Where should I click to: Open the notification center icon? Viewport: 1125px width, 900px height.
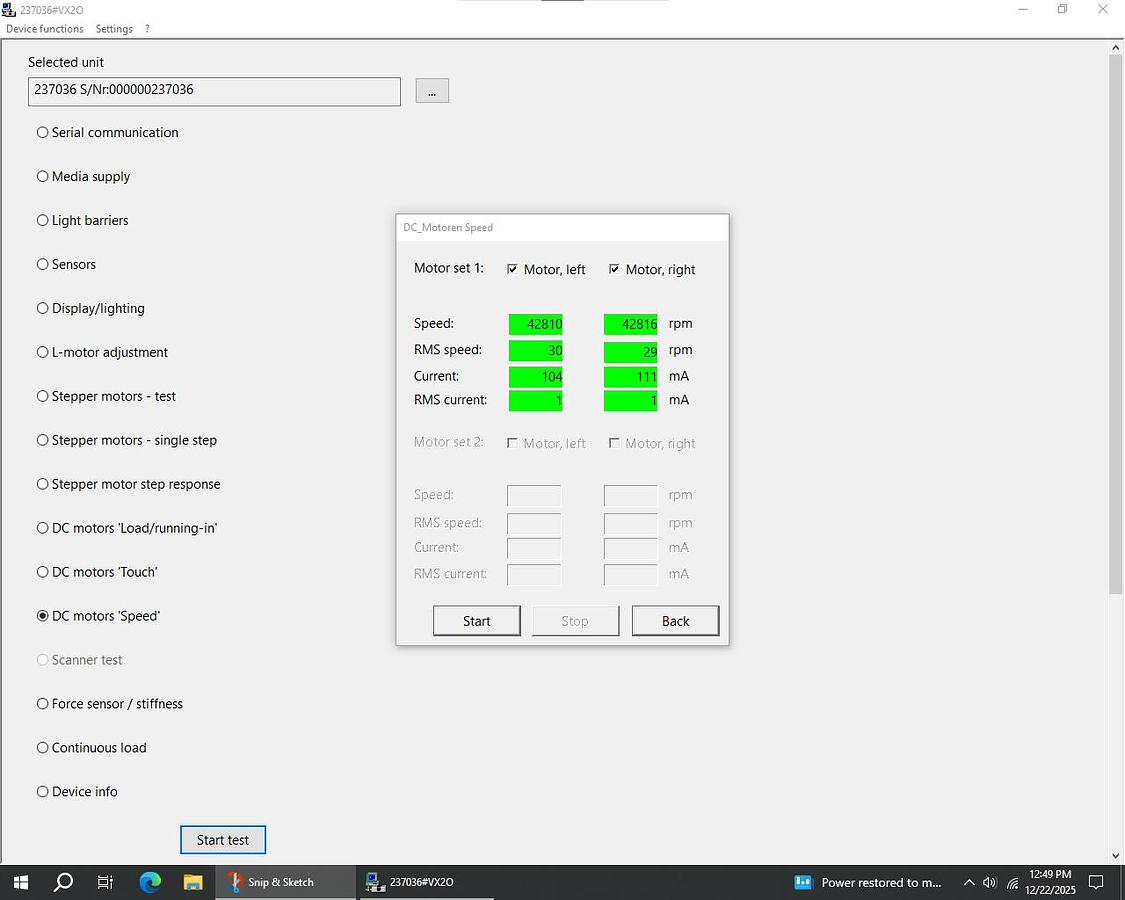click(x=1096, y=882)
